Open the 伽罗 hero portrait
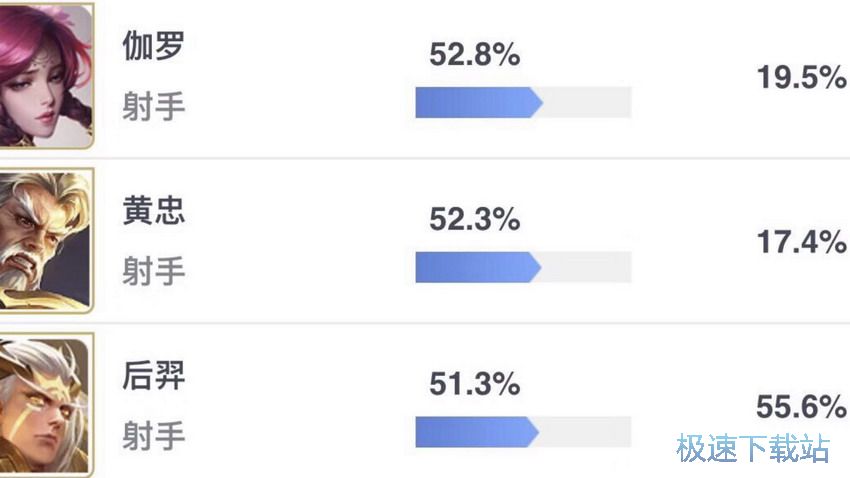This screenshot has width=850, height=478. [x=47, y=75]
